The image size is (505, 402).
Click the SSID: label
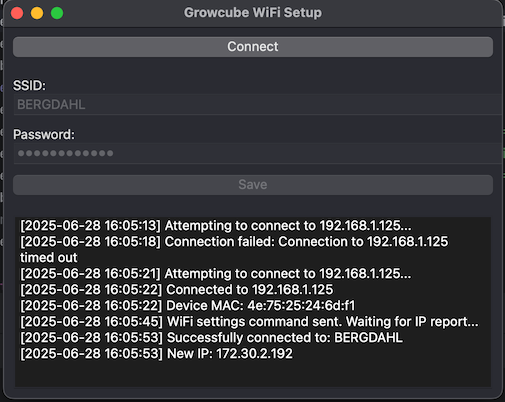(29, 86)
